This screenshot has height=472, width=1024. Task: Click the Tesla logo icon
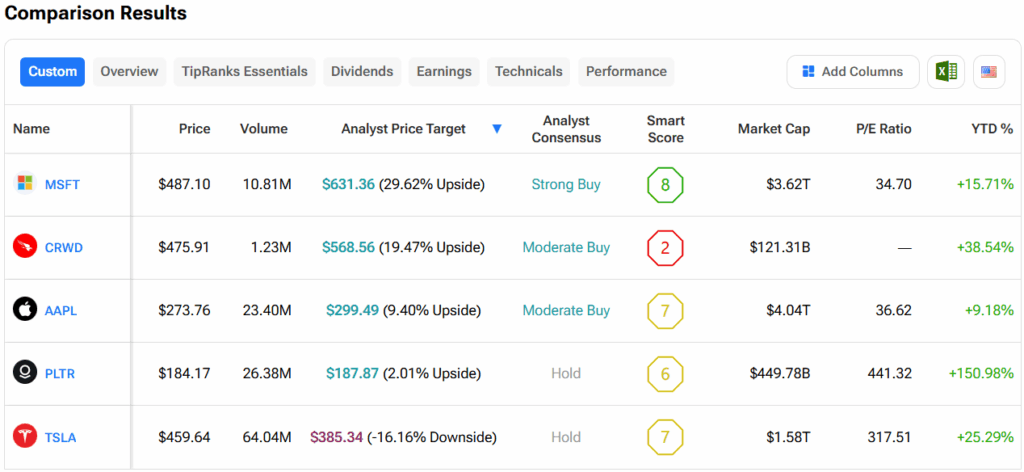click(25, 436)
